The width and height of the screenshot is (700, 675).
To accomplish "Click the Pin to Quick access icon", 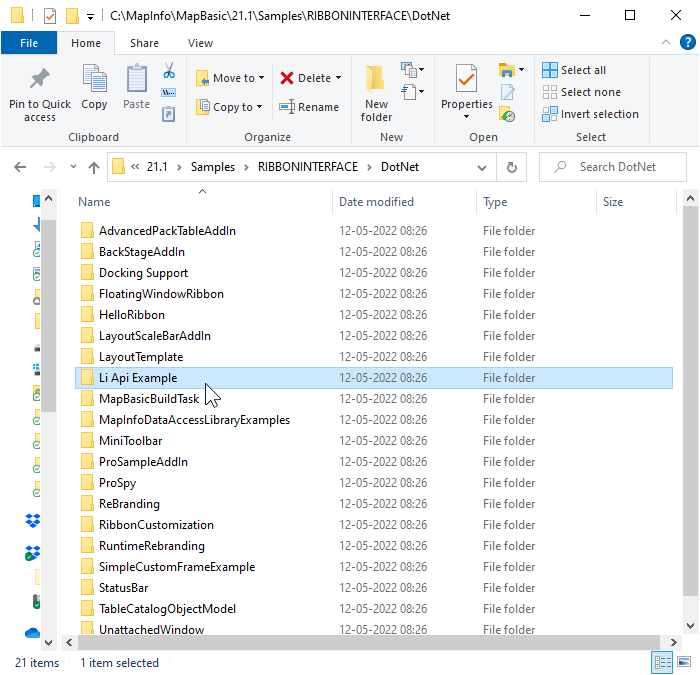I will tap(40, 79).
